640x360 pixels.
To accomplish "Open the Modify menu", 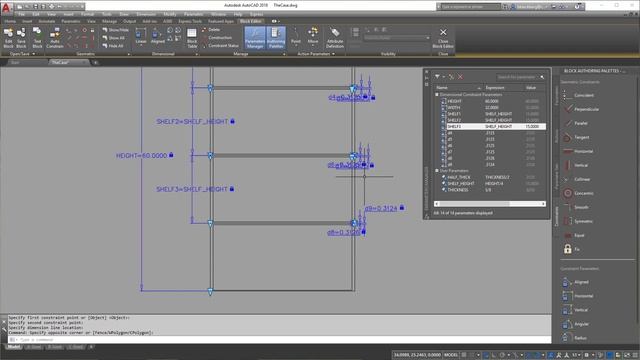I will [170, 14].
